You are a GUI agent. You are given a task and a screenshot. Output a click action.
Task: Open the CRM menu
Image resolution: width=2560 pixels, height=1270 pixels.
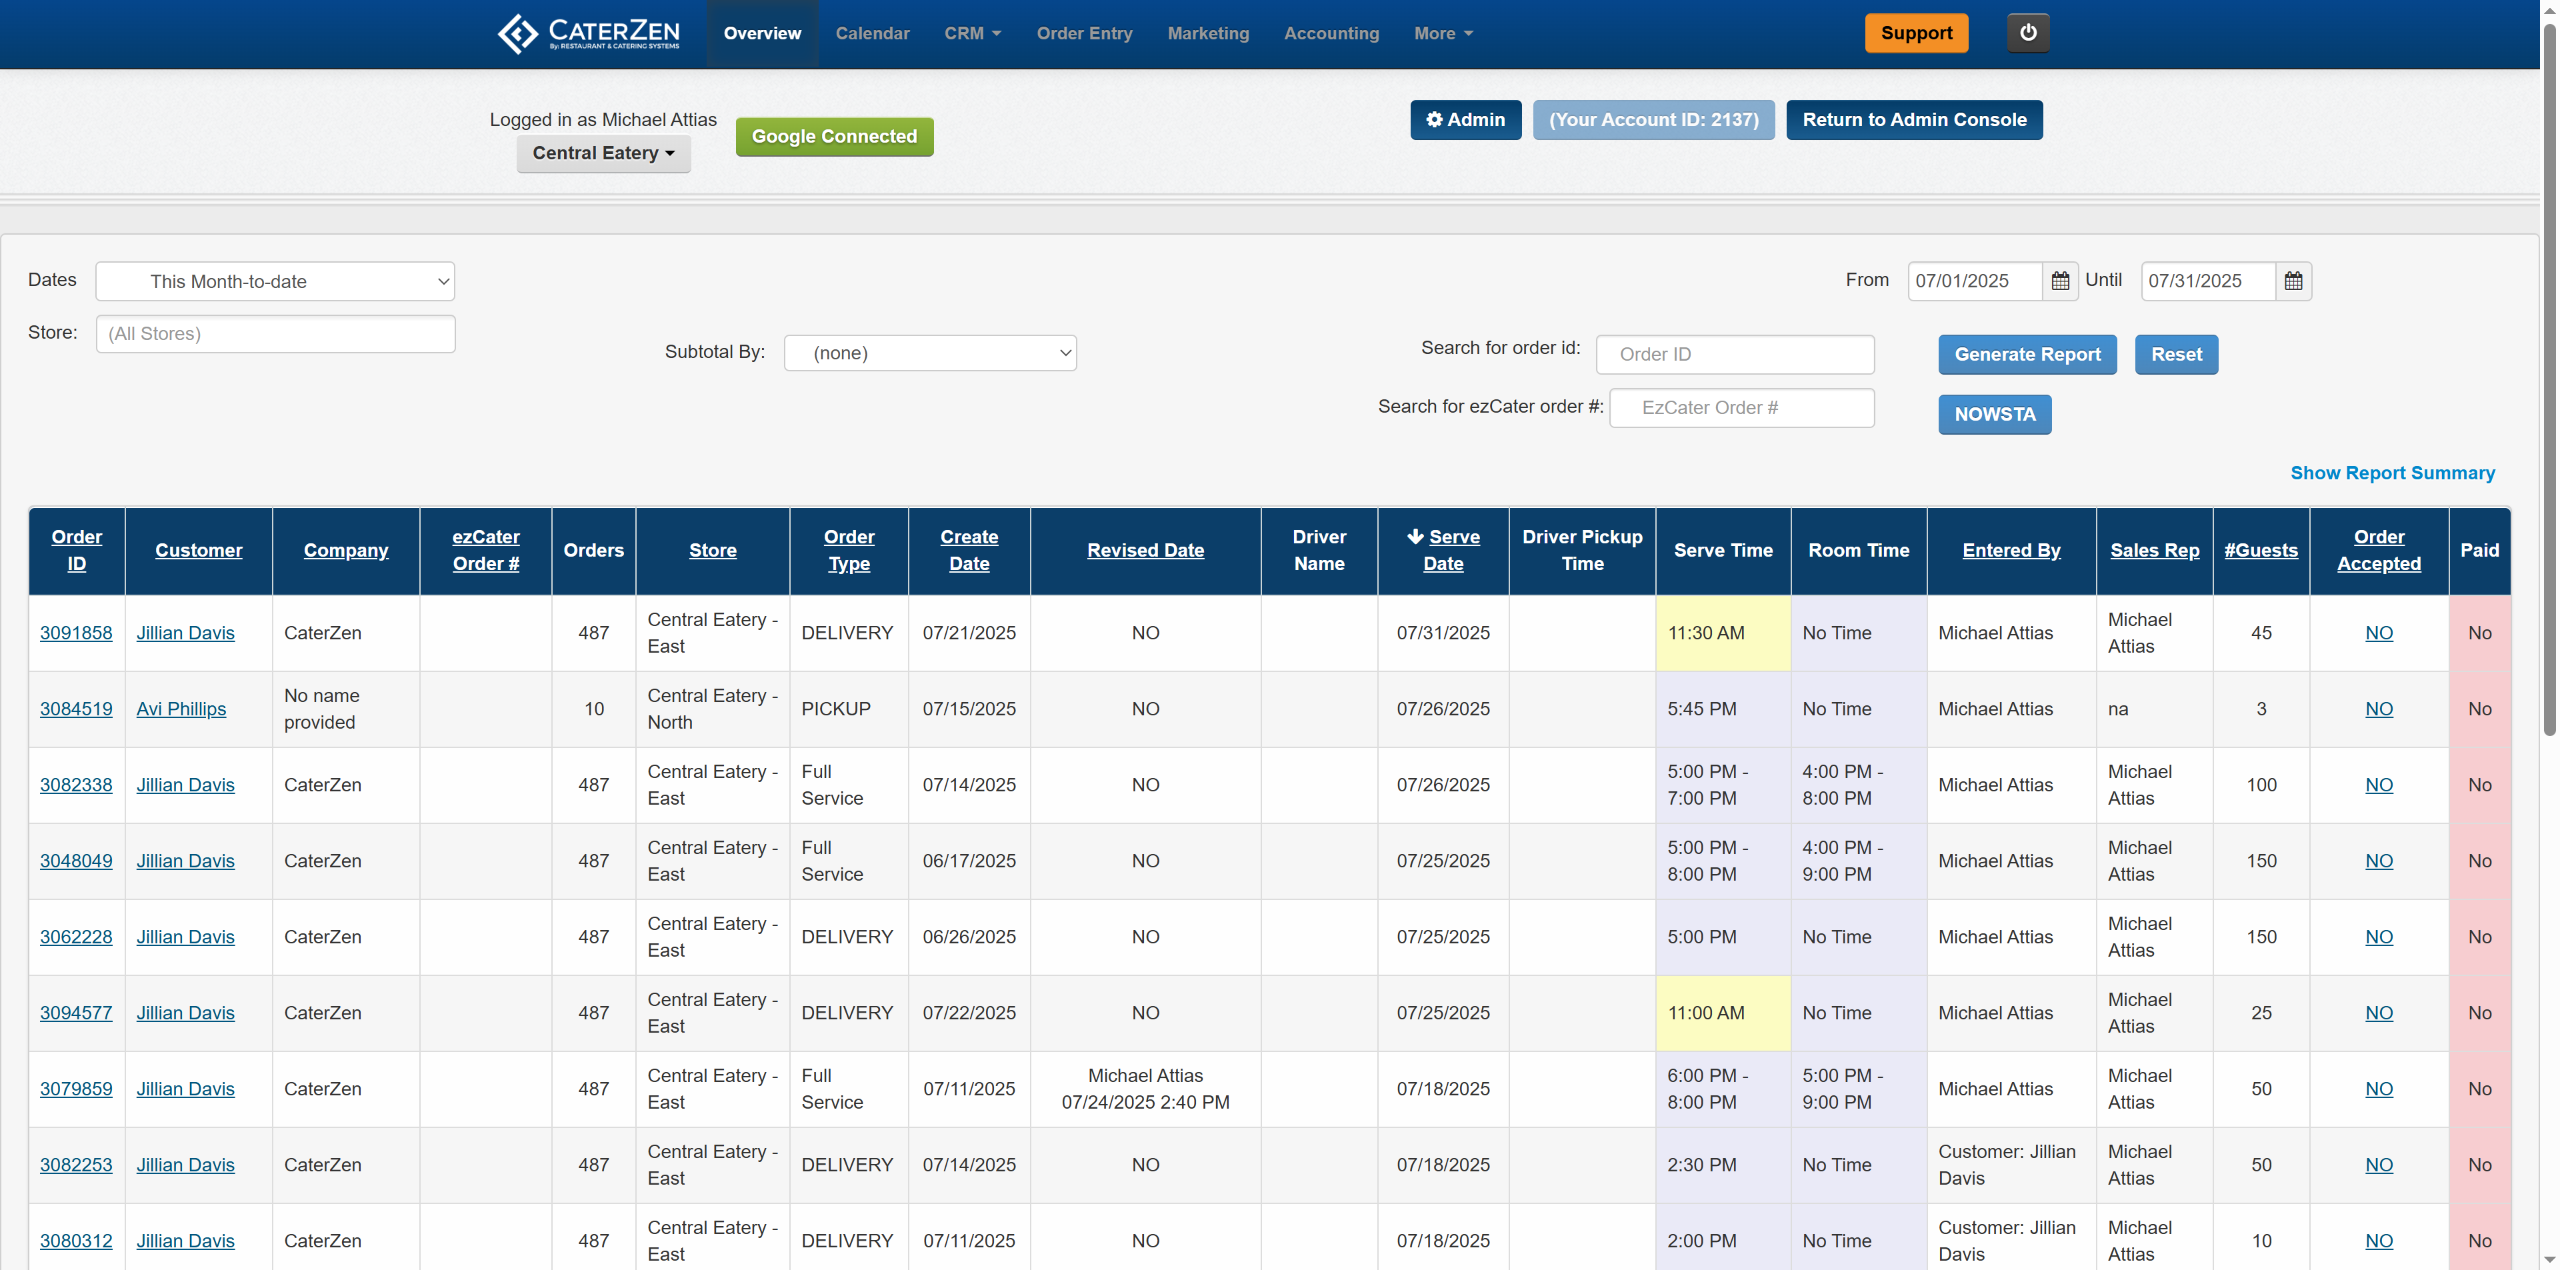(x=972, y=33)
